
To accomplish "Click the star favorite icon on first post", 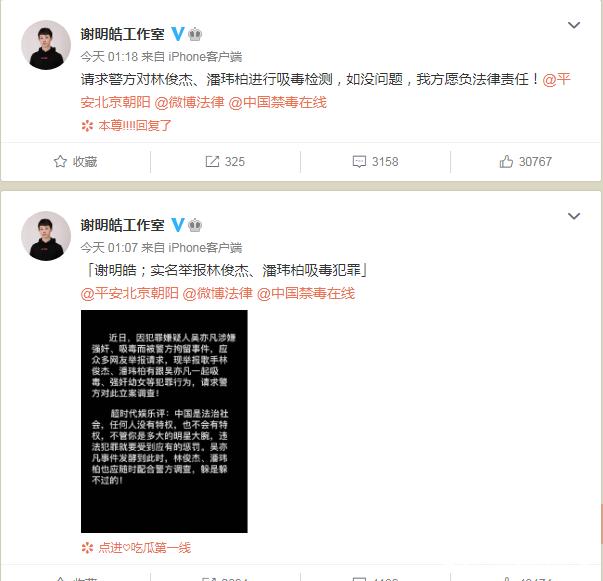I will coord(60,161).
